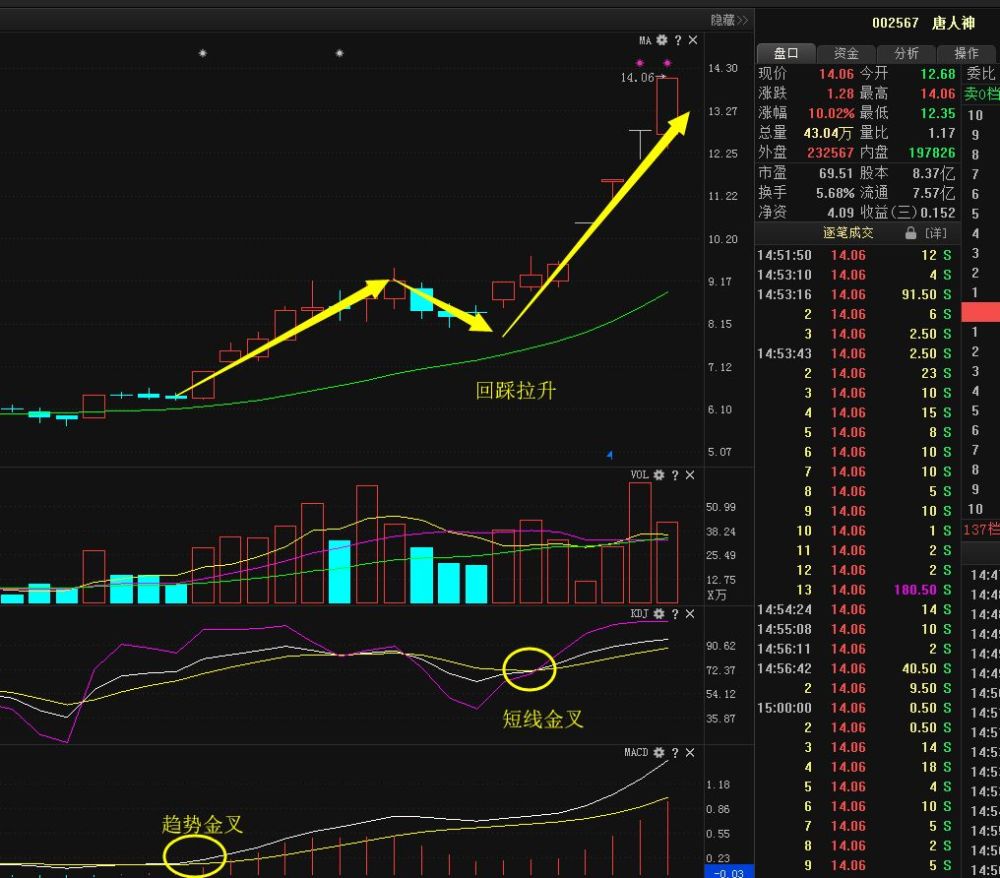The image size is (1000, 878).
Task: Show help for VOL indicator
Action: pyautogui.click(x=675, y=475)
